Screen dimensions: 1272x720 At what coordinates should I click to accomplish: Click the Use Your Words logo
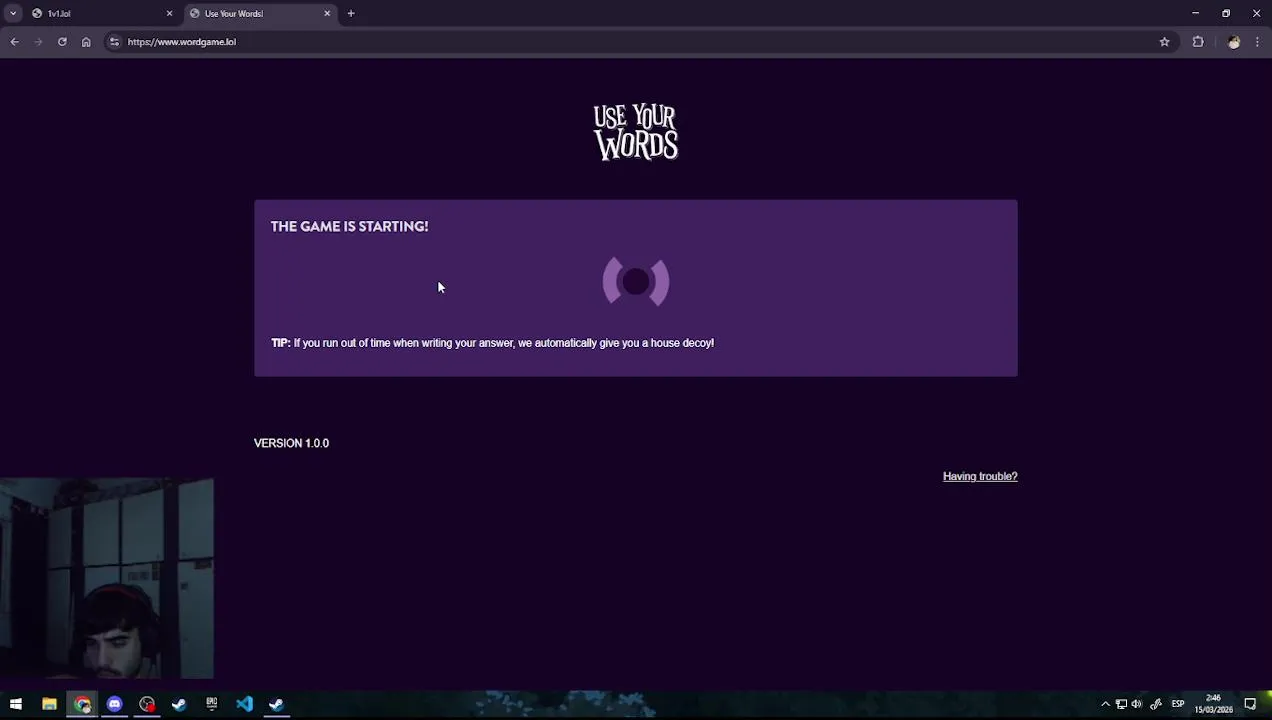636,132
